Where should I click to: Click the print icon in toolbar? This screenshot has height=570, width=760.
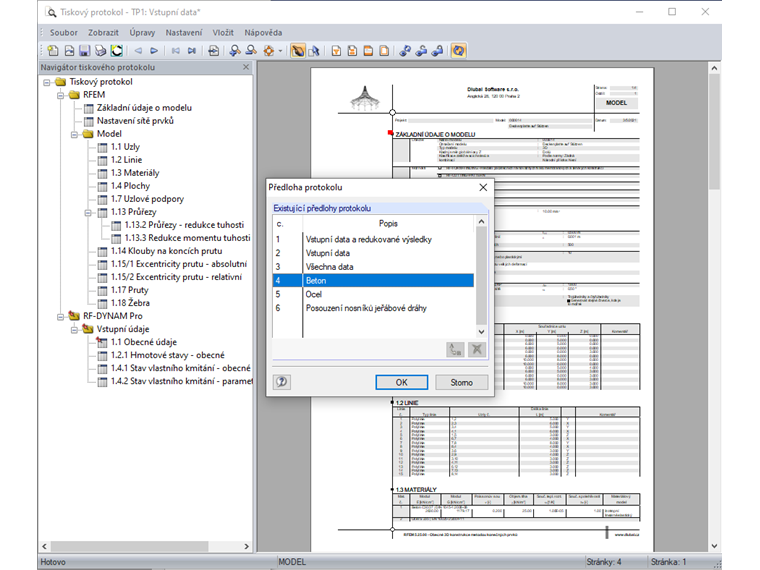point(100,50)
